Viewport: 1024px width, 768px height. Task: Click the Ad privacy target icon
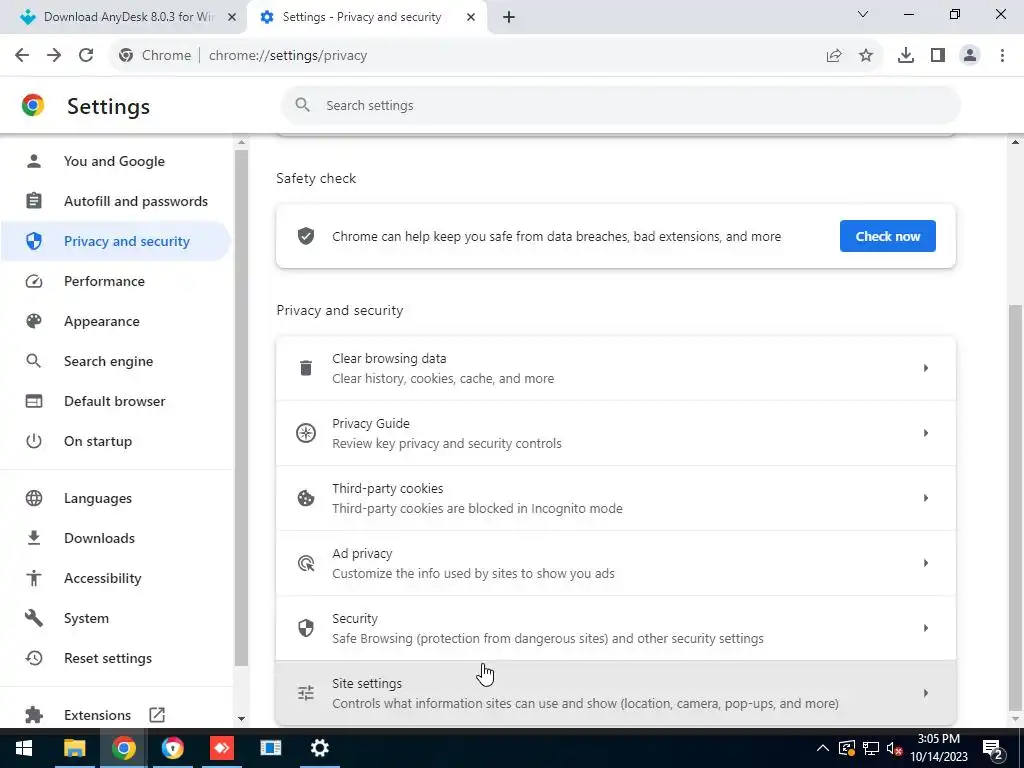tap(306, 563)
